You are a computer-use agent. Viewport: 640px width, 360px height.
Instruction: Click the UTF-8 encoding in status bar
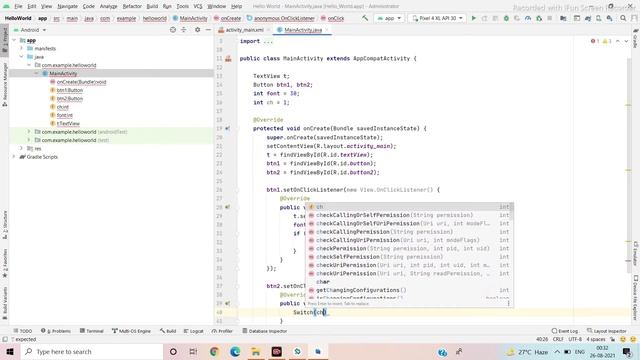575,339
